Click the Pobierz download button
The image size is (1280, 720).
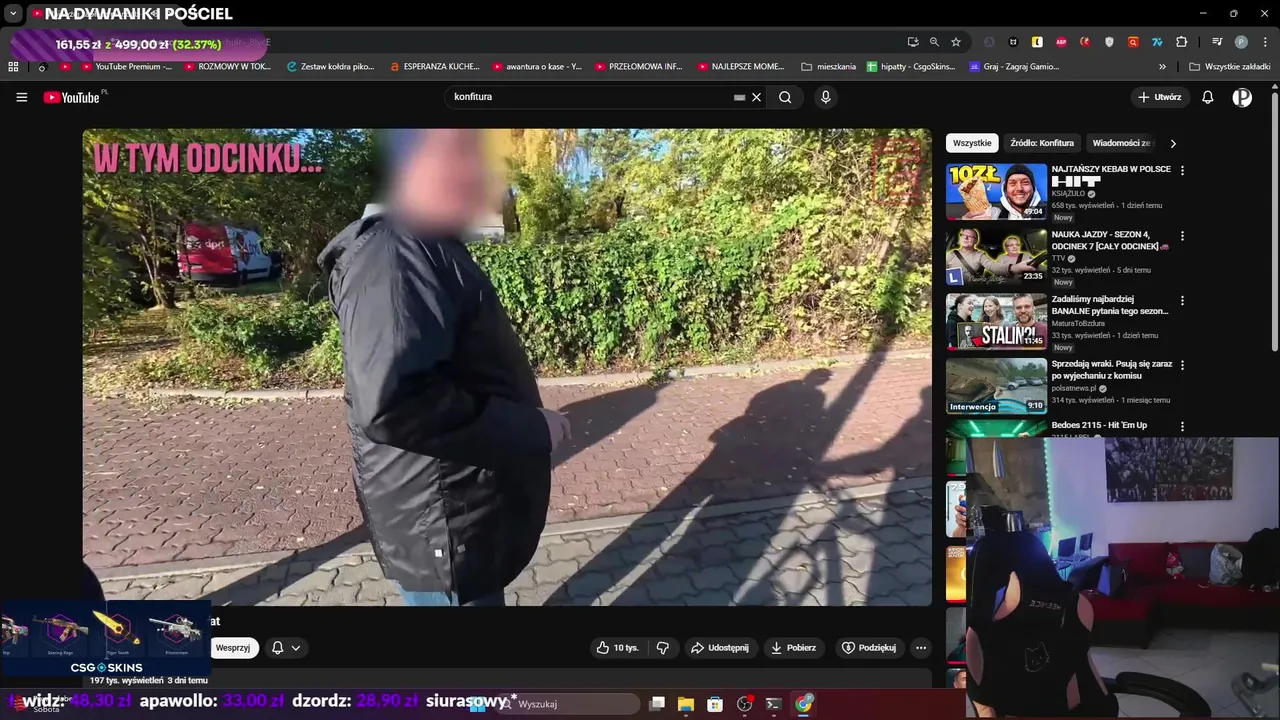point(793,648)
